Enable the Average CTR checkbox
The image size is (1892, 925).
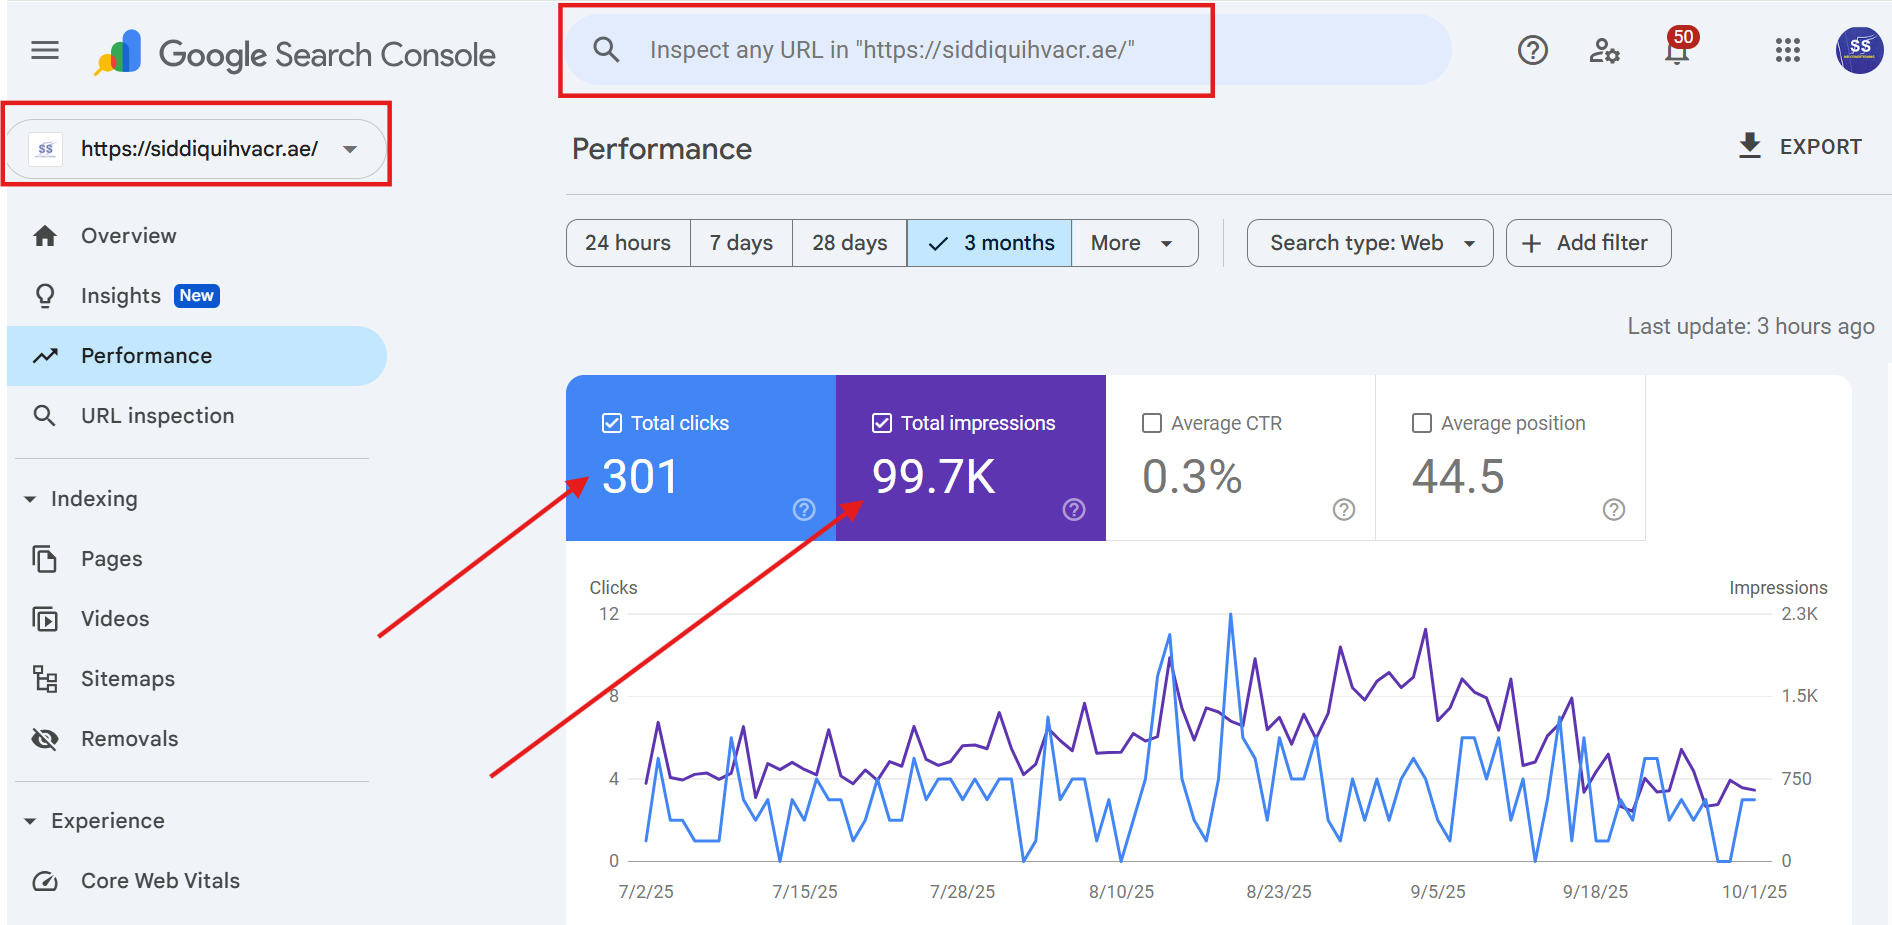(1152, 423)
